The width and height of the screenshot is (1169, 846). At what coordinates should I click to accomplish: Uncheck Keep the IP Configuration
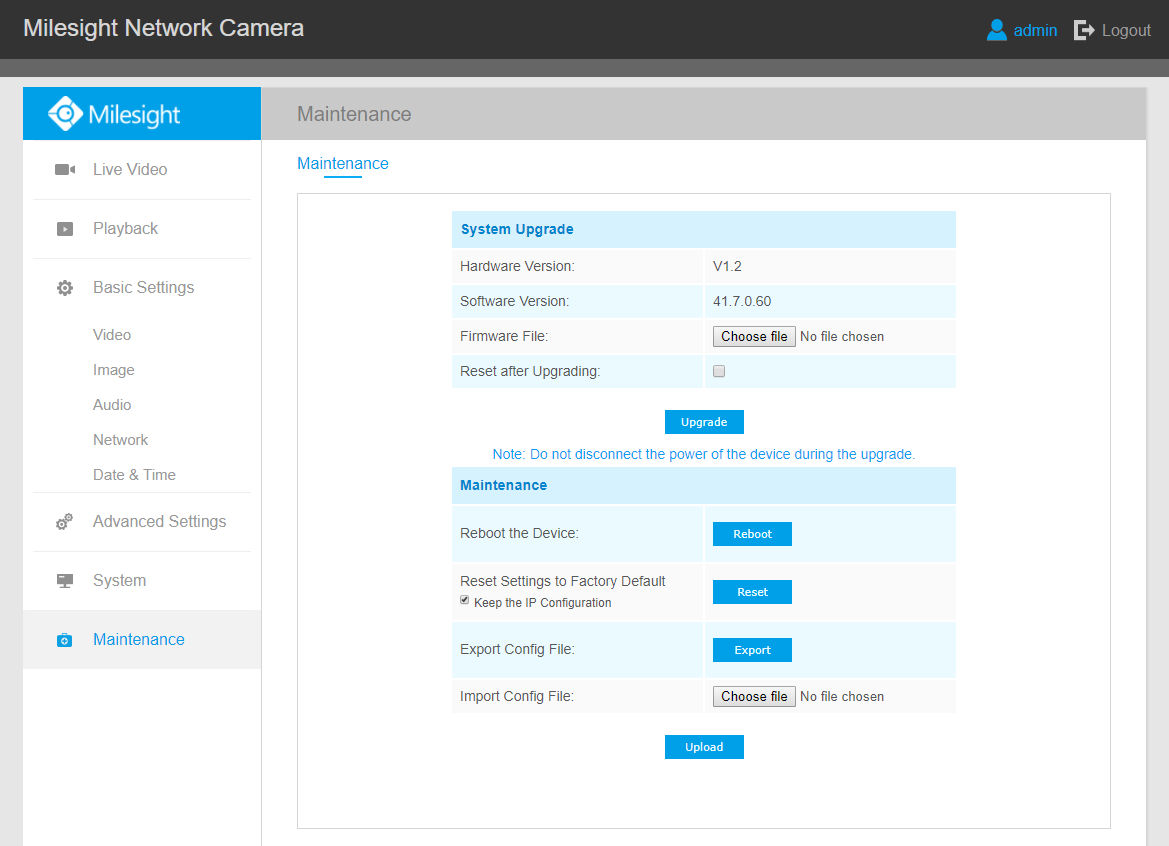click(465, 601)
